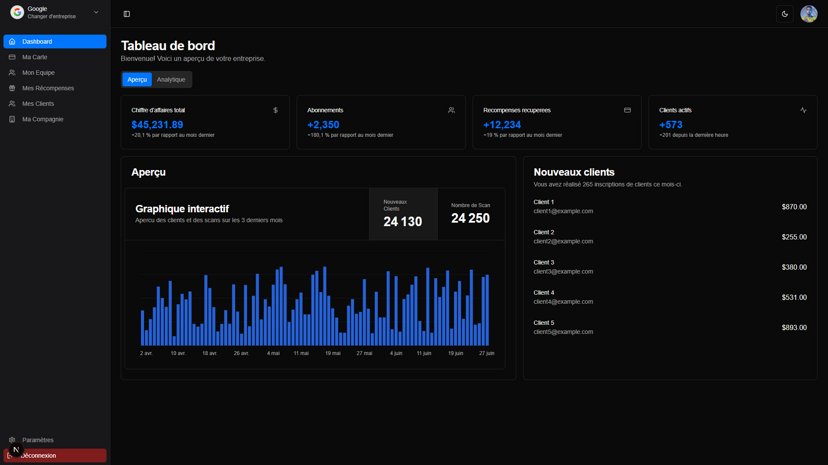Click the Google company logo

pos(17,12)
